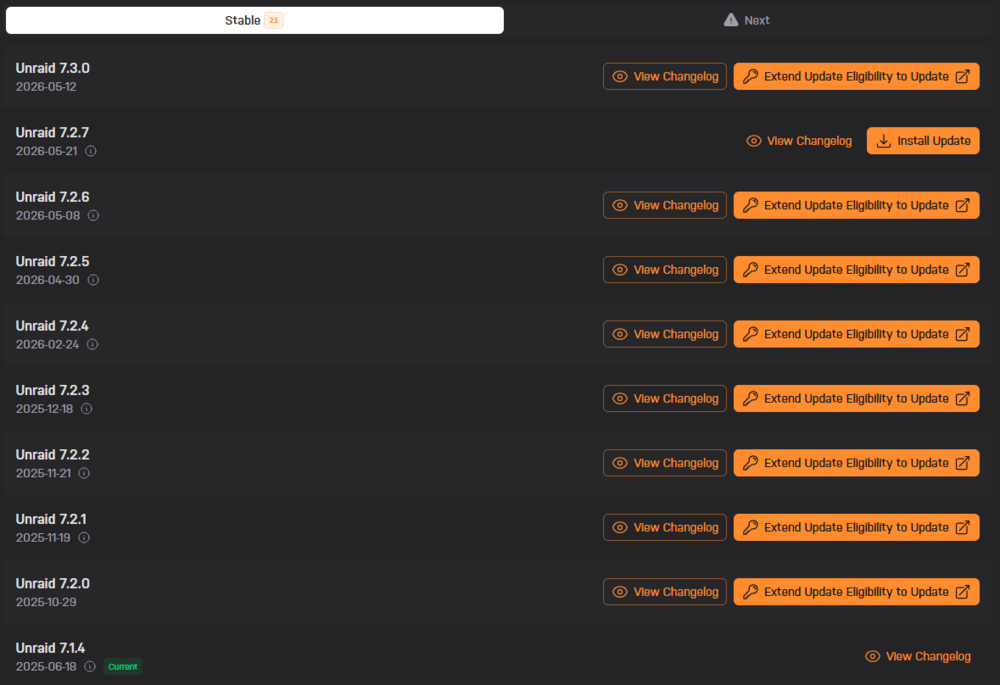The width and height of the screenshot is (1000, 685).
Task: Click the info icon next to 2026-02-24
Action: [x=92, y=344]
